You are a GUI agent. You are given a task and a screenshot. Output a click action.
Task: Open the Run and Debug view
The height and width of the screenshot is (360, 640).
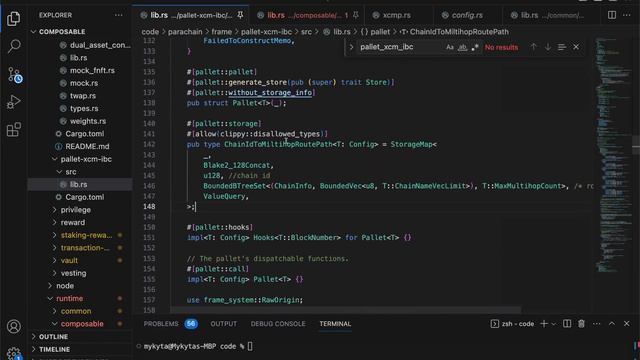pyautogui.click(x=13, y=102)
